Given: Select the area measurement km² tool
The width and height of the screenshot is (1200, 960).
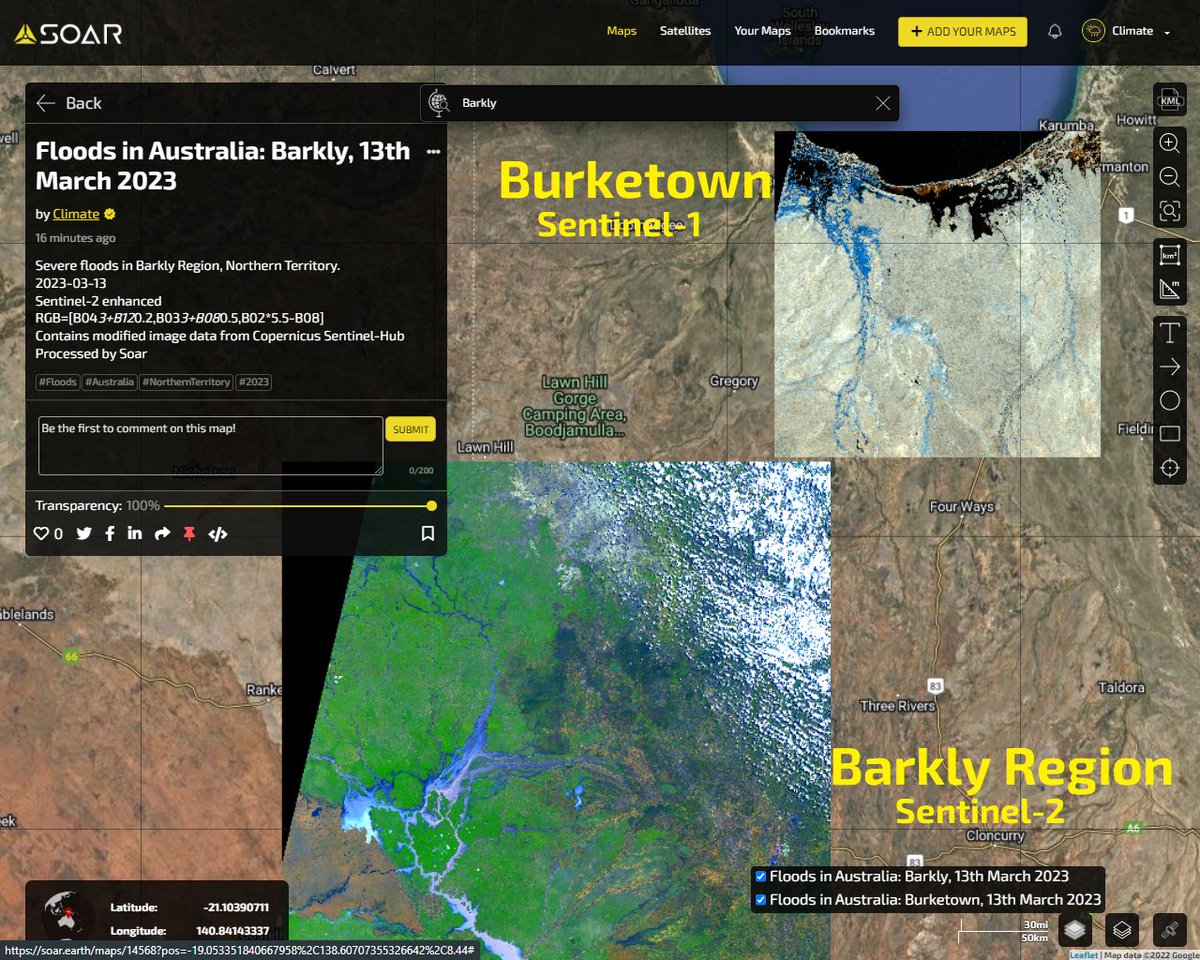Looking at the screenshot, I should [x=1169, y=255].
